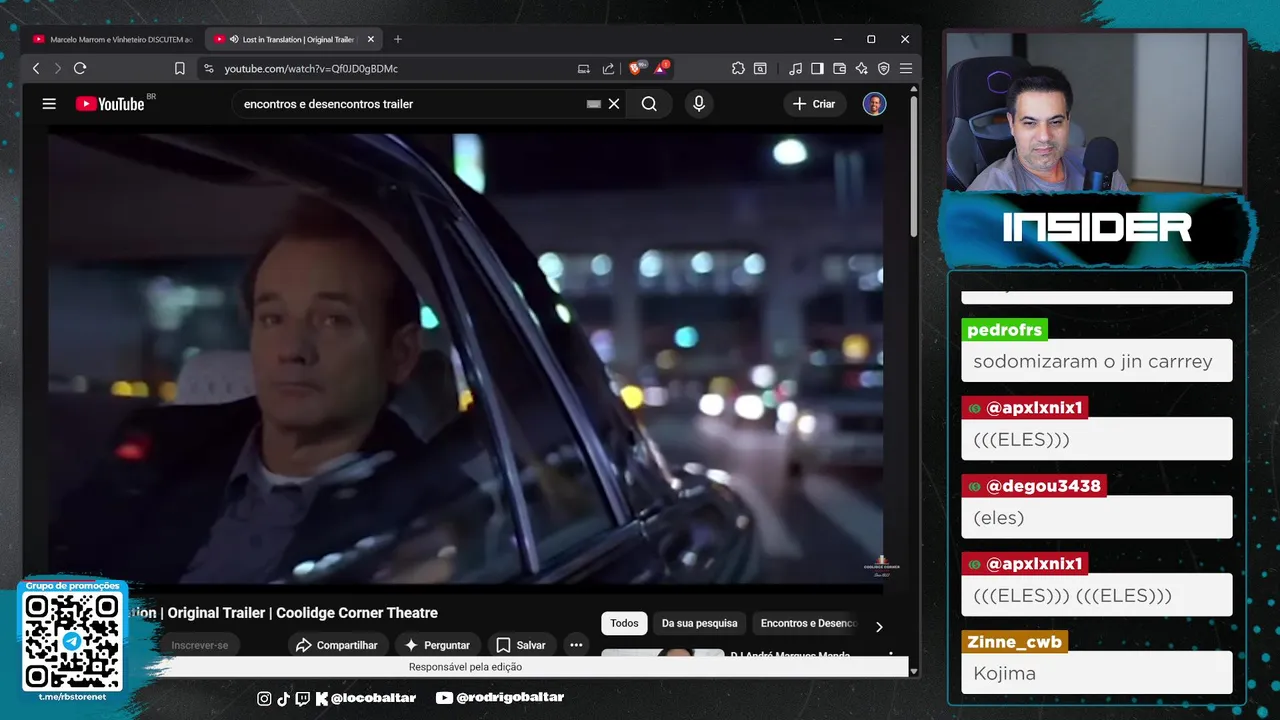Bookmark this page with the bookmark icon
The height and width of the screenshot is (720, 1280).
[180, 68]
